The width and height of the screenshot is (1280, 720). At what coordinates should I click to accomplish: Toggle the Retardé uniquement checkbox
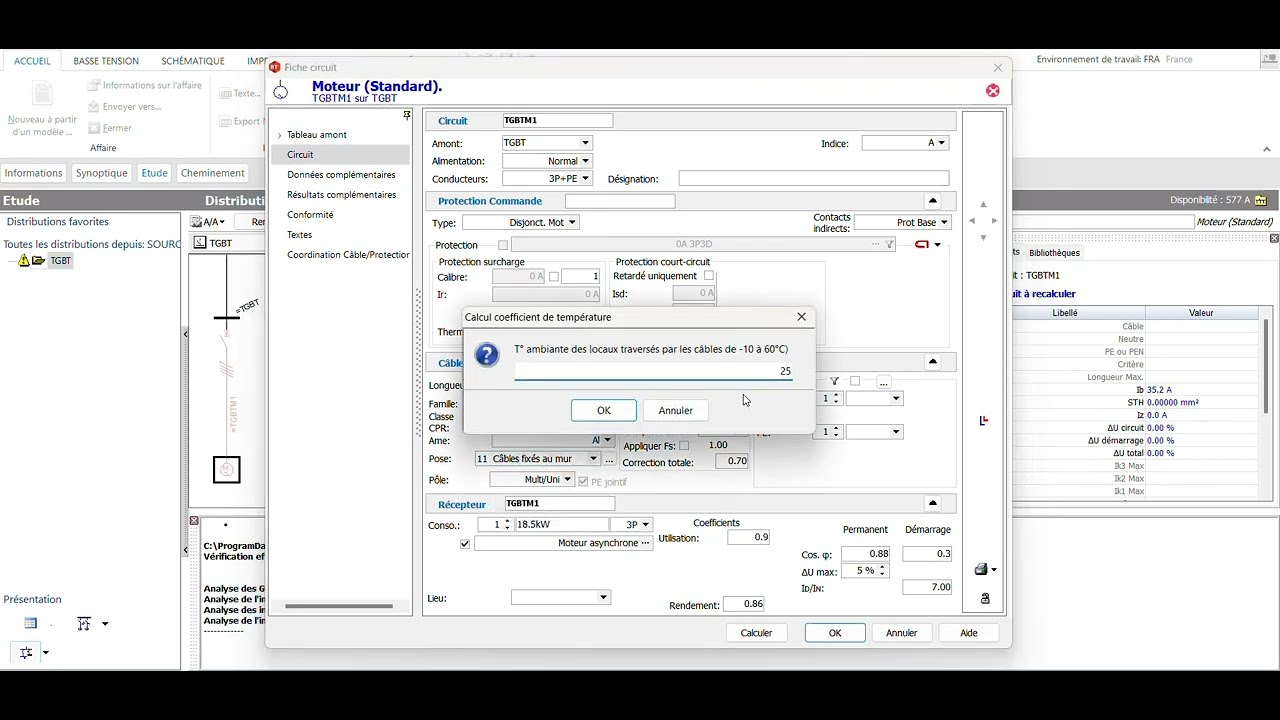[709, 276]
